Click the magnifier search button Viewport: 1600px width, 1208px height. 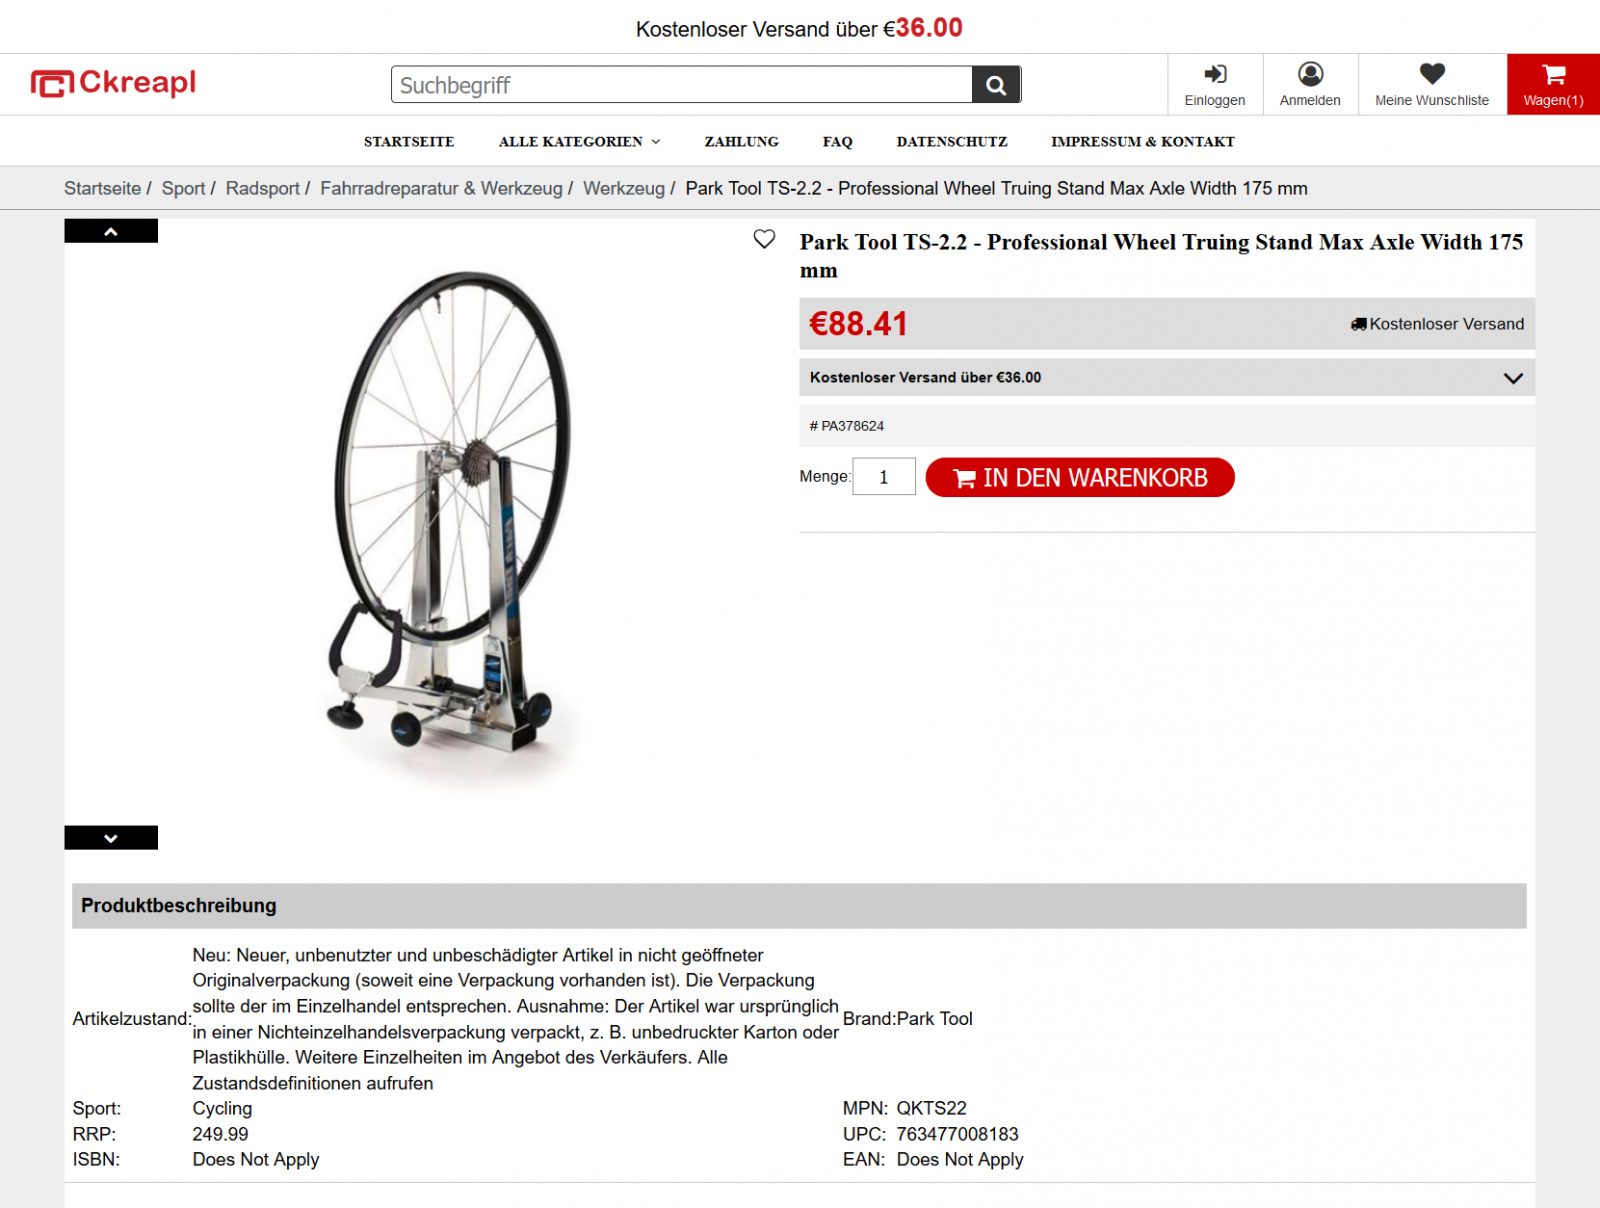coord(996,85)
